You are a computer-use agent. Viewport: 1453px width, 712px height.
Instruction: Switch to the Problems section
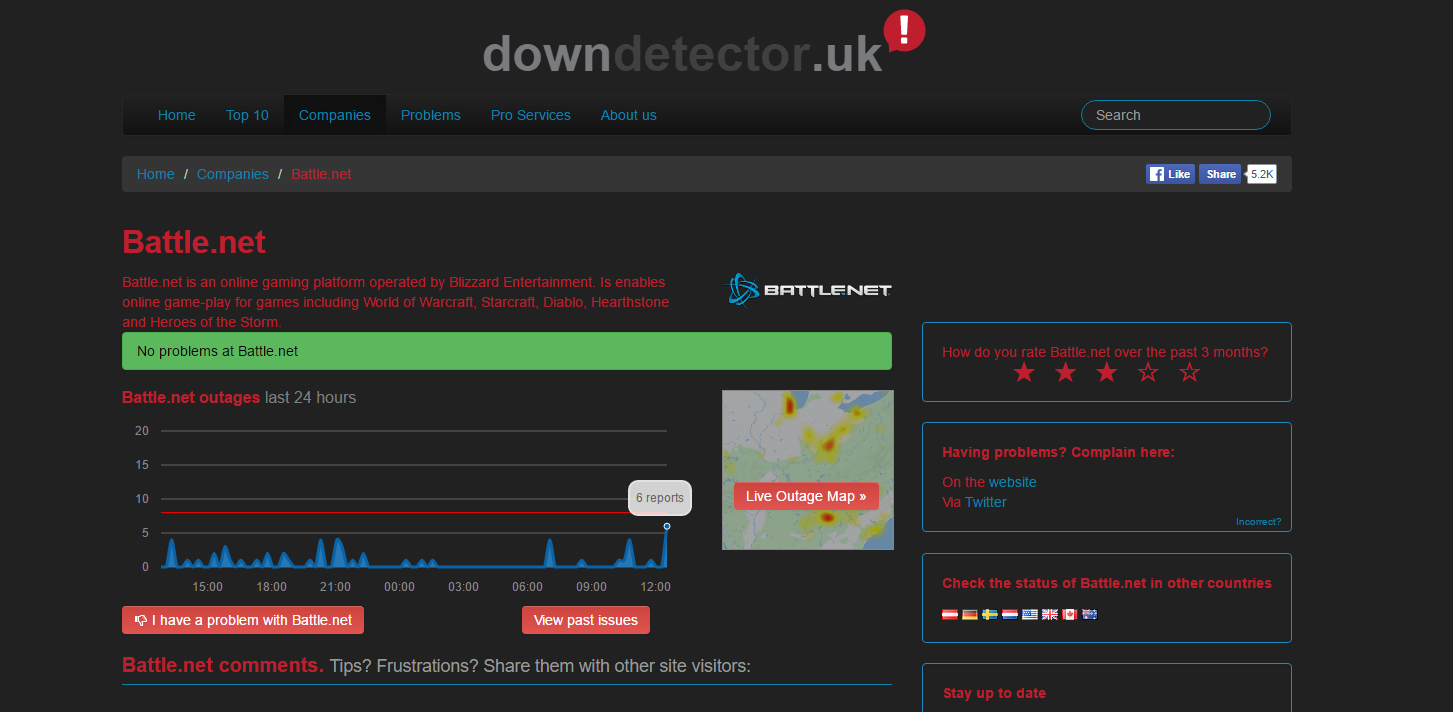(430, 114)
